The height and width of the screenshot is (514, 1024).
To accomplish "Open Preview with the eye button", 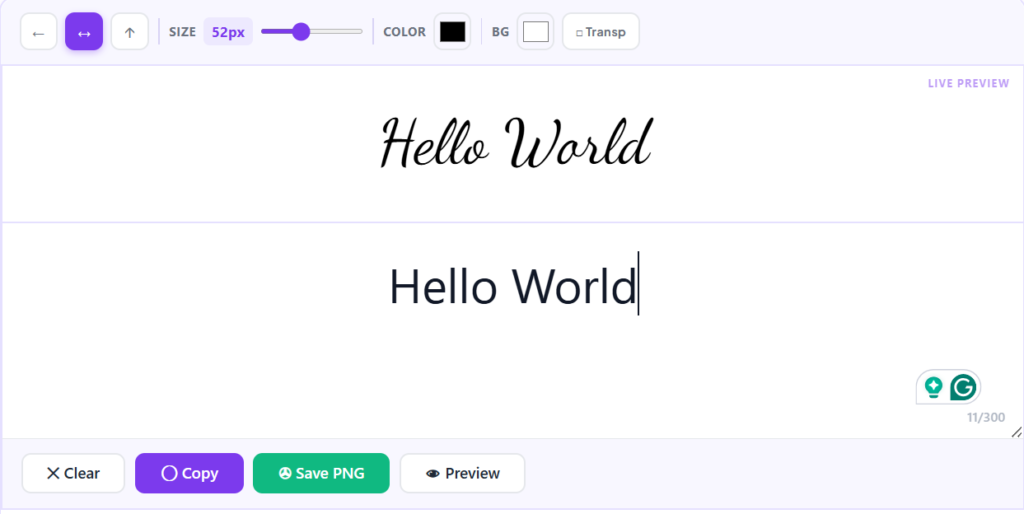I will [x=462, y=473].
